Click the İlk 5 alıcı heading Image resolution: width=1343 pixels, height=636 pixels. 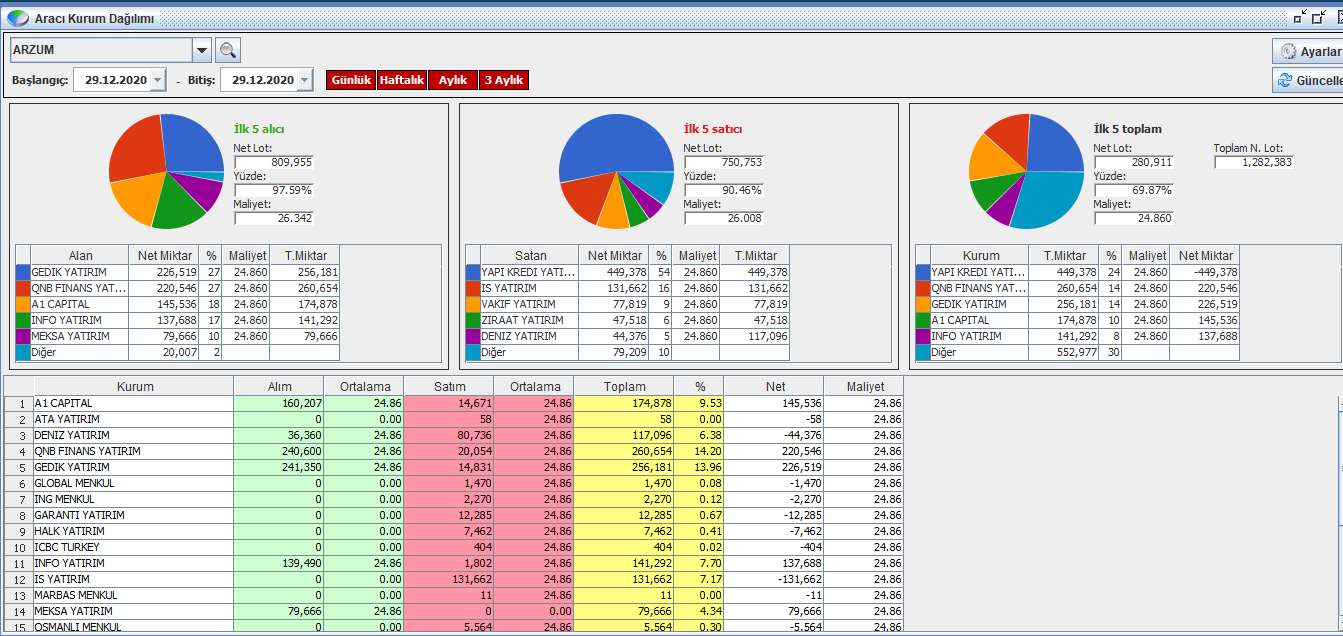click(x=259, y=129)
